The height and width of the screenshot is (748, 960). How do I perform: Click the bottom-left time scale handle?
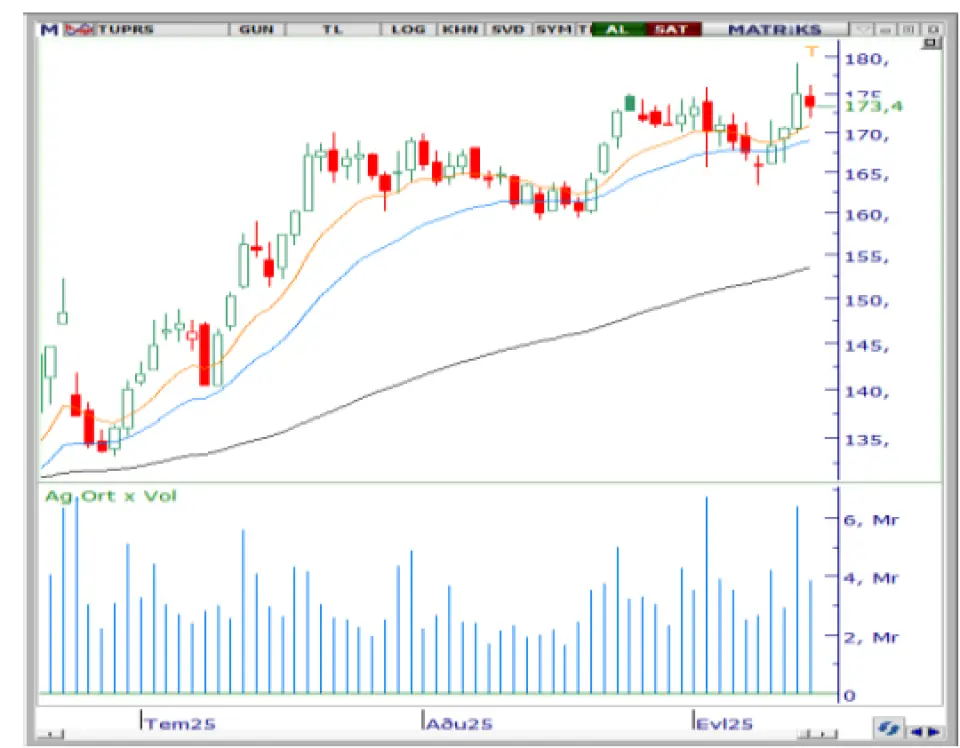52,734
